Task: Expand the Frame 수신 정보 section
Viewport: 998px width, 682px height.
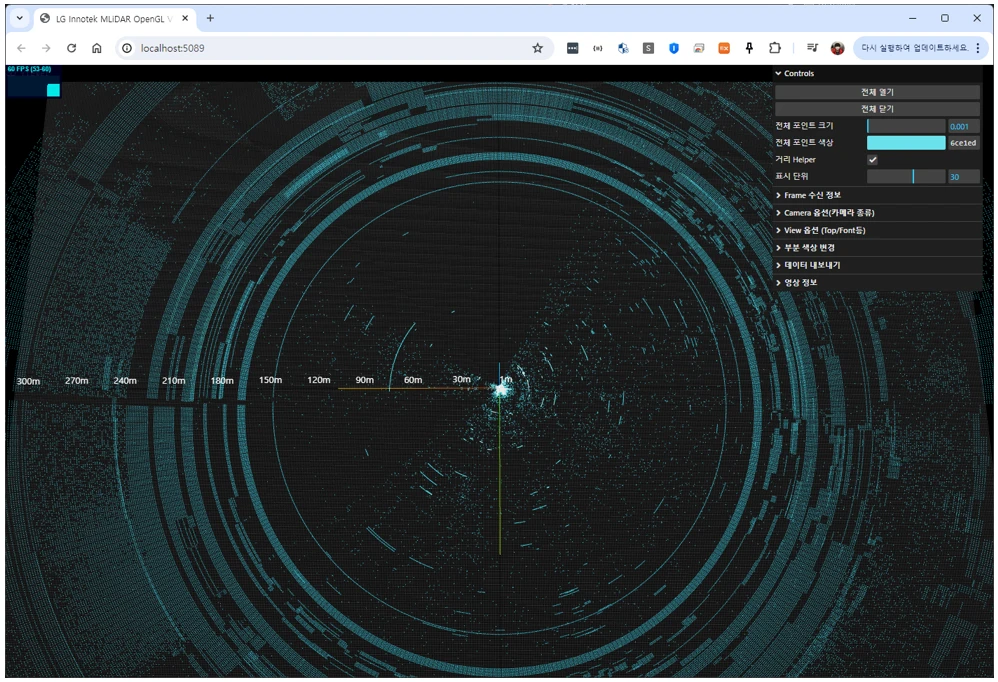Action: click(877, 195)
